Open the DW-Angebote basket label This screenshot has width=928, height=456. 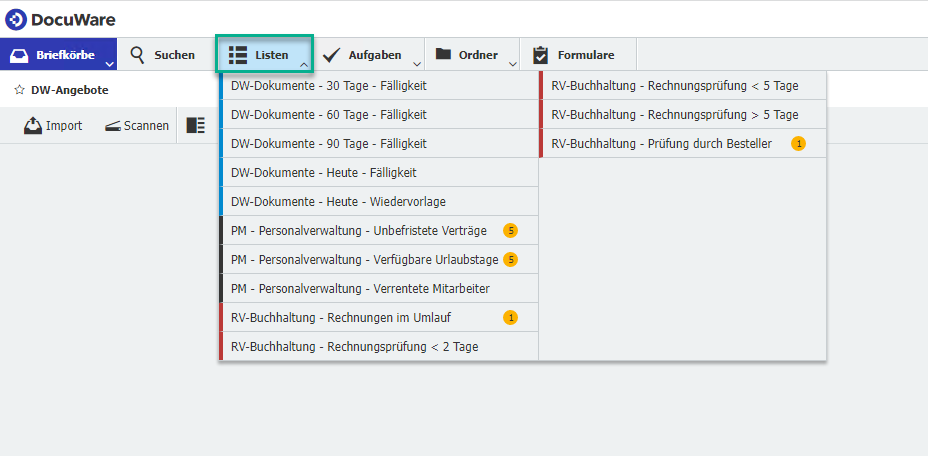(x=70, y=90)
